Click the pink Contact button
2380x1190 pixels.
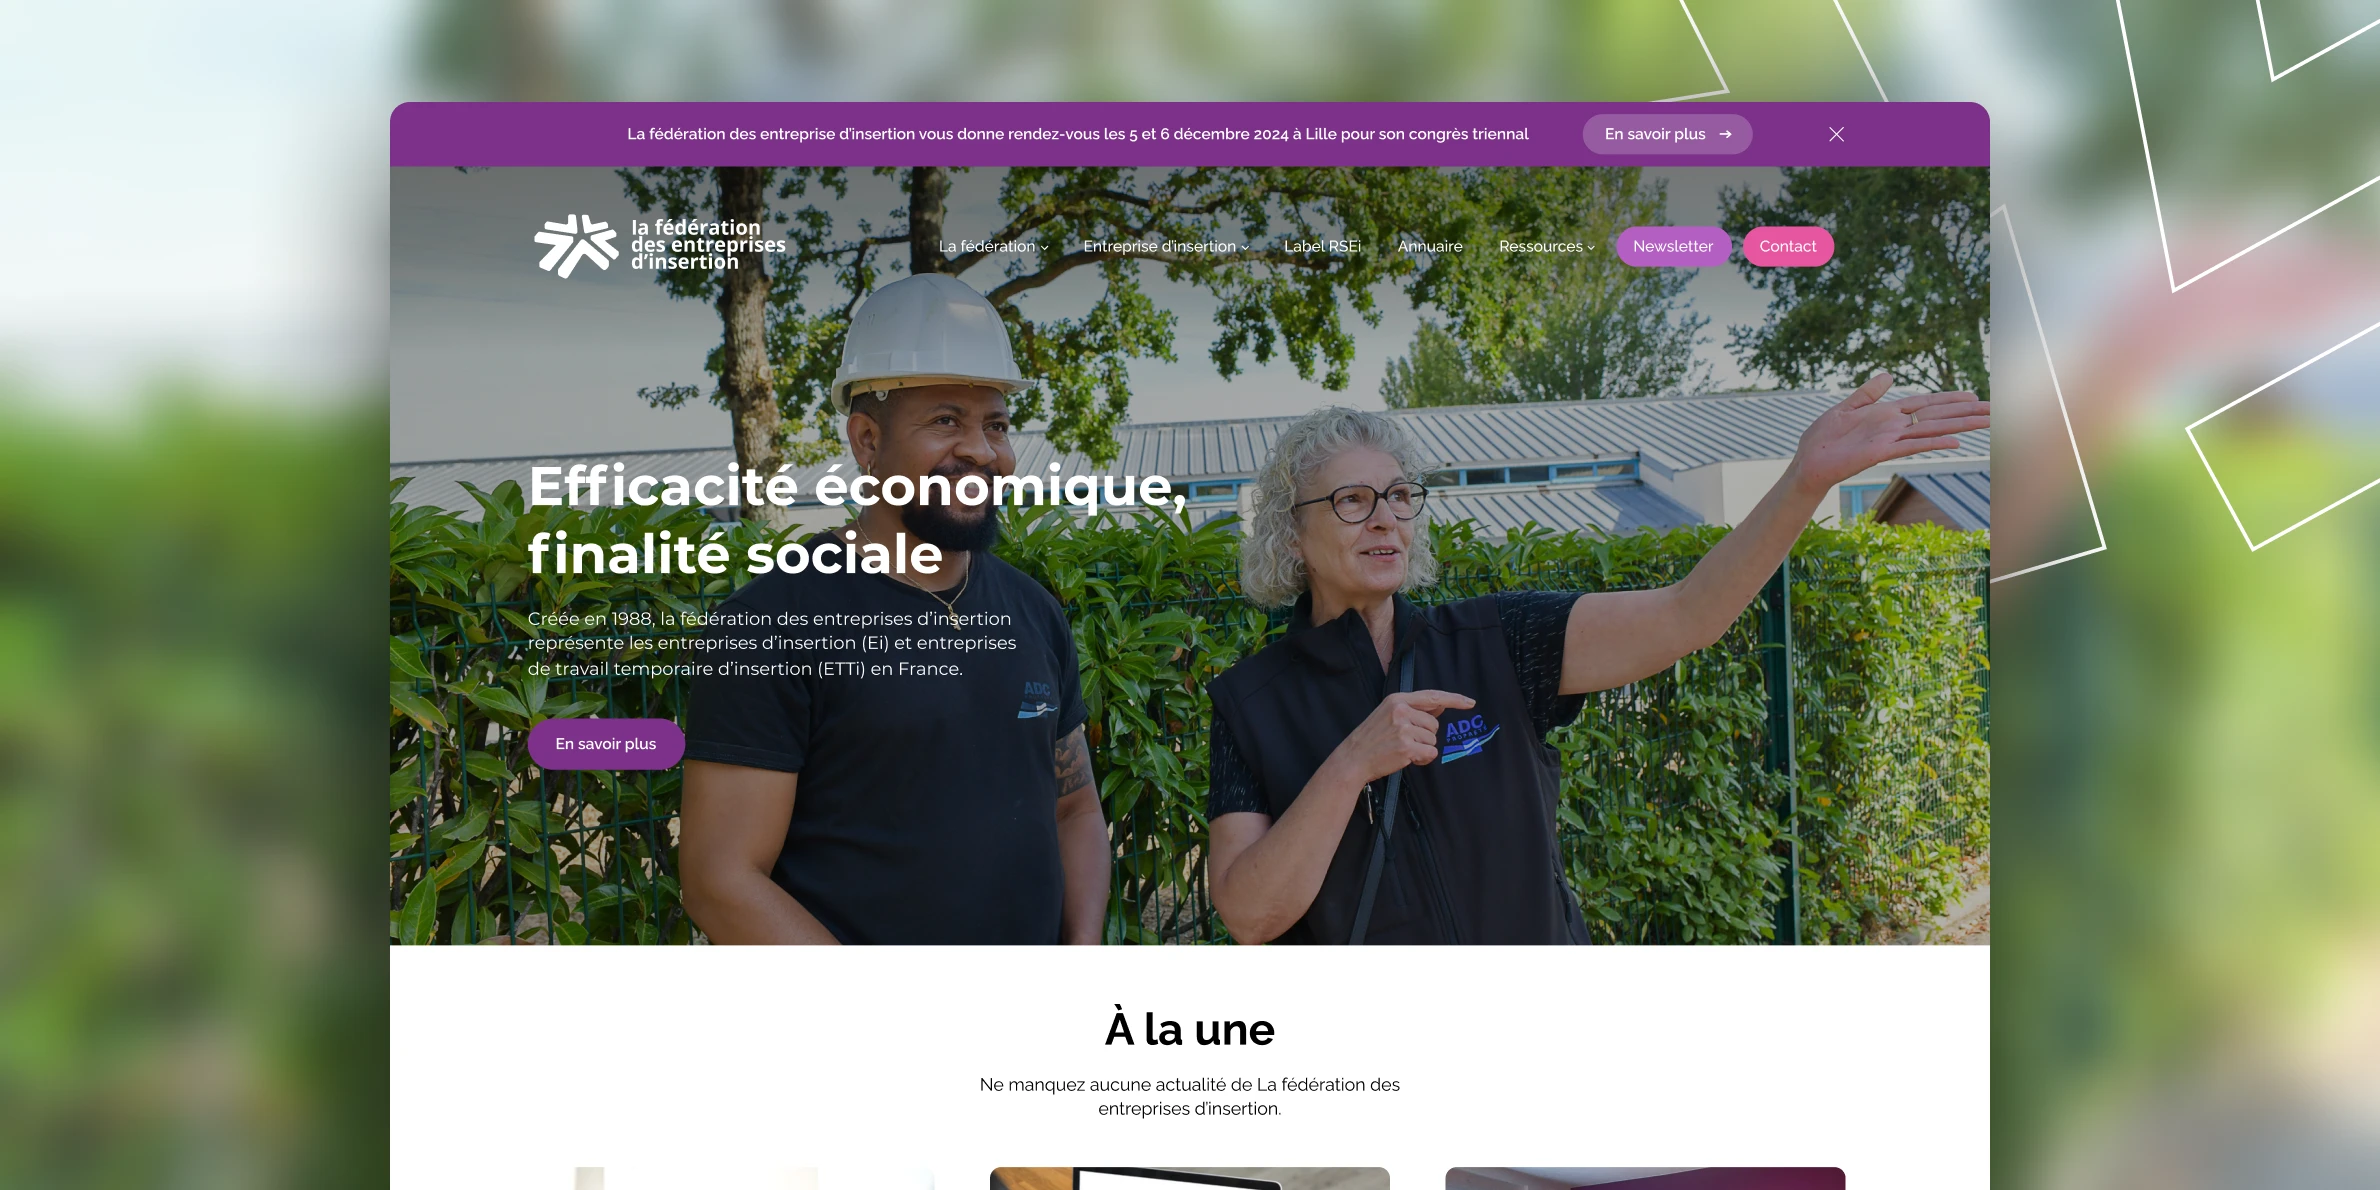[1788, 246]
